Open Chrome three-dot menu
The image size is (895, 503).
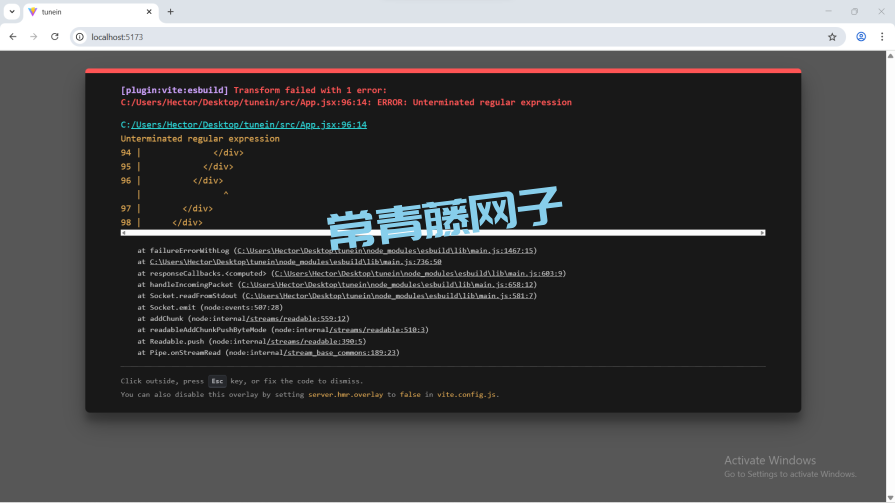(x=882, y=37)
